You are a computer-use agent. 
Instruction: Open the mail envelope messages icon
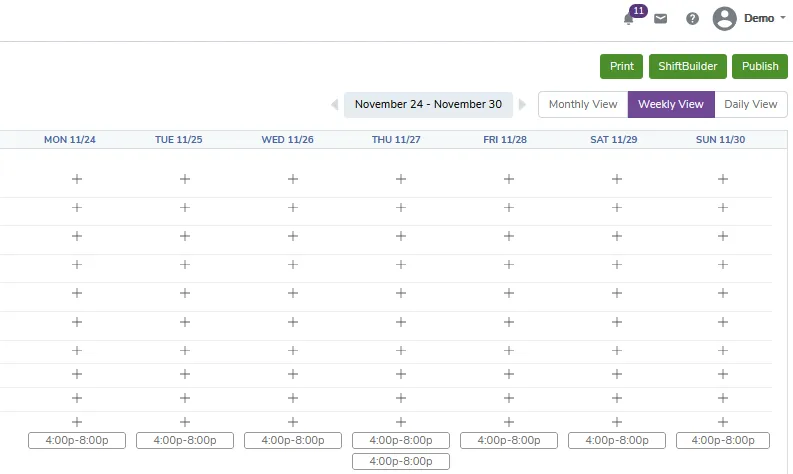(660, 19)
